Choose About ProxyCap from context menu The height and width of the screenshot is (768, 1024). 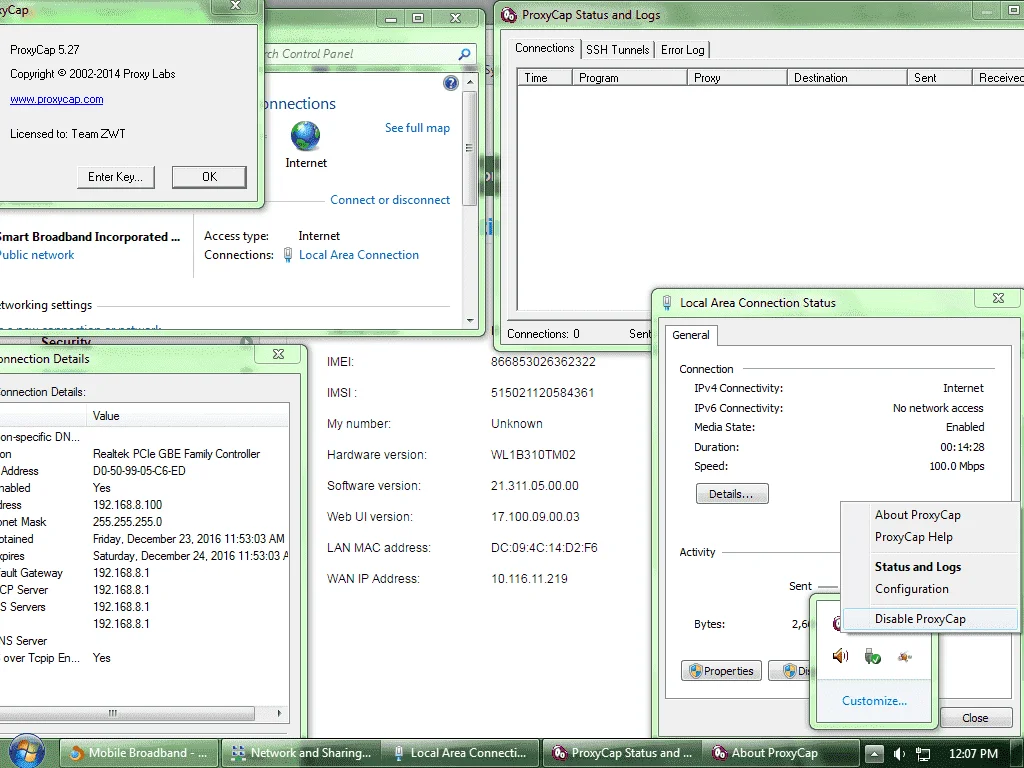[918, 515]
